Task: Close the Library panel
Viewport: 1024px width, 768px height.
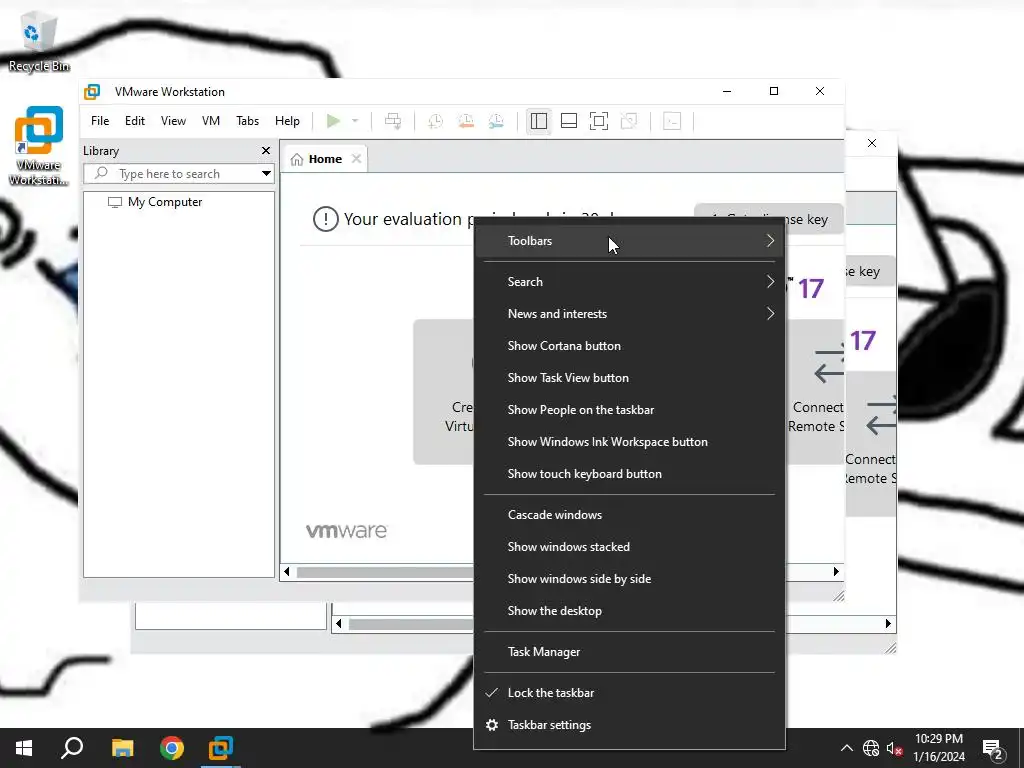Action: coord(266,151)
